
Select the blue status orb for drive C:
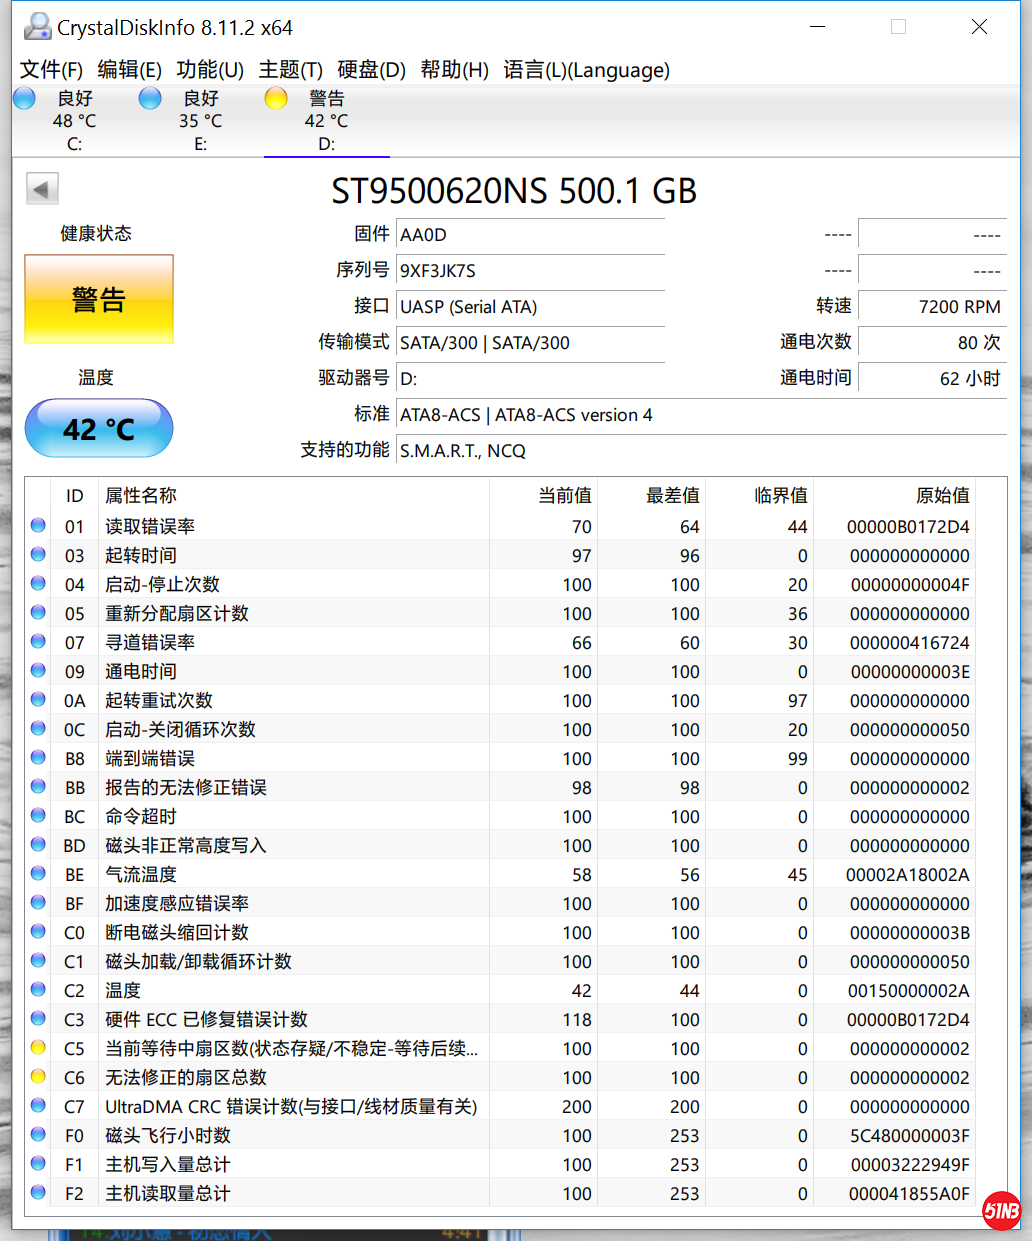25,98
